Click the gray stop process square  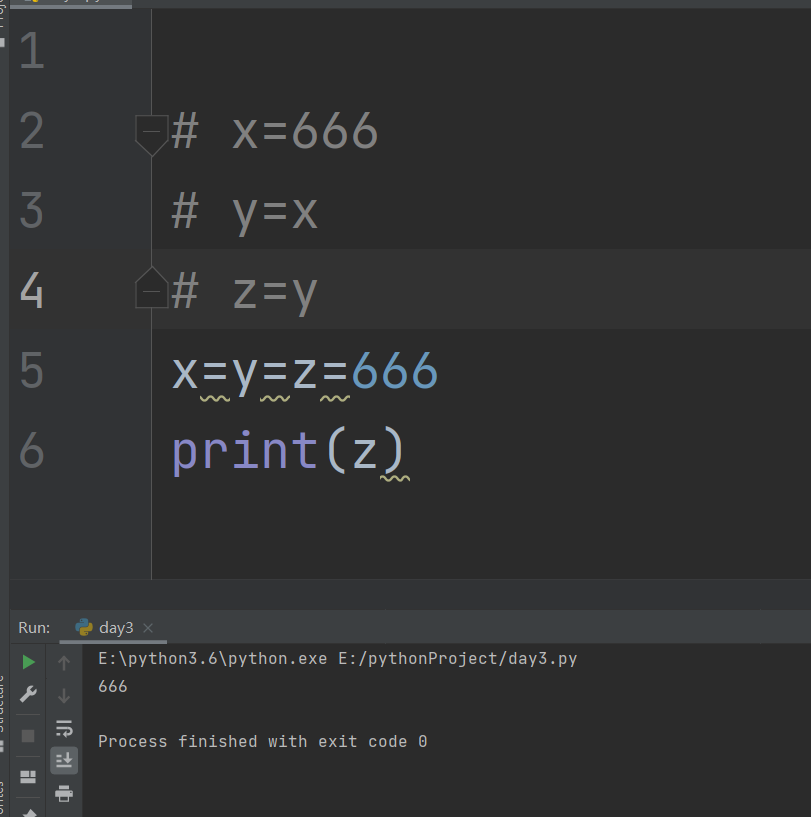(28, 736)
